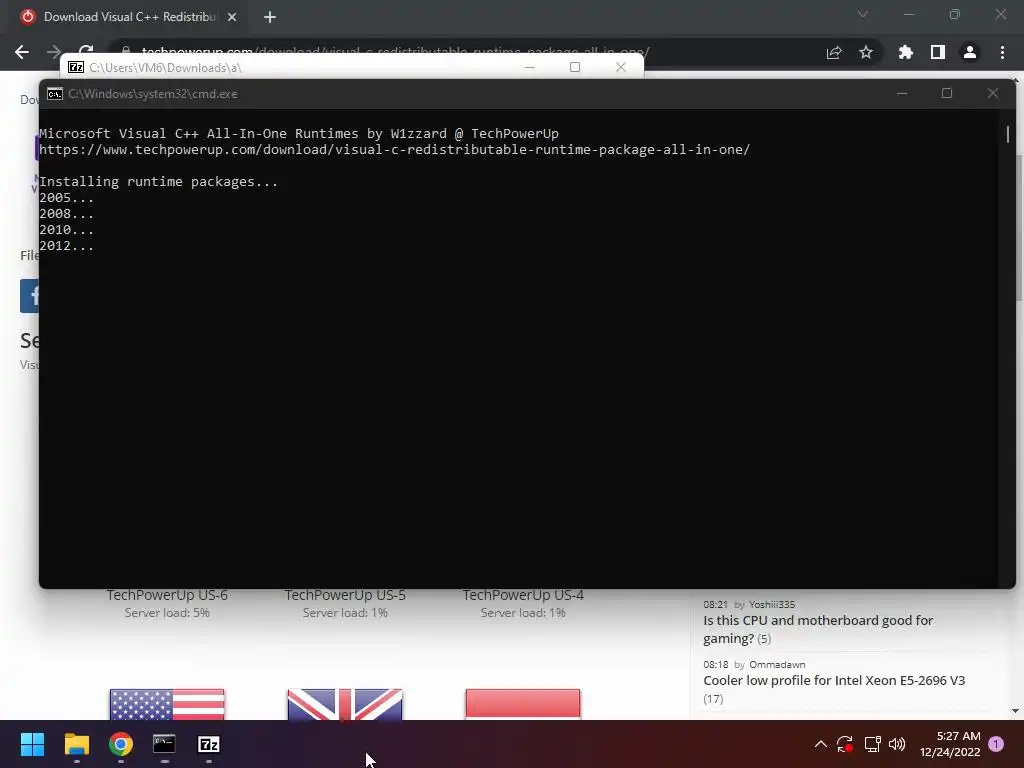Open Chrome extensions puzzle icon

point(905,52)
